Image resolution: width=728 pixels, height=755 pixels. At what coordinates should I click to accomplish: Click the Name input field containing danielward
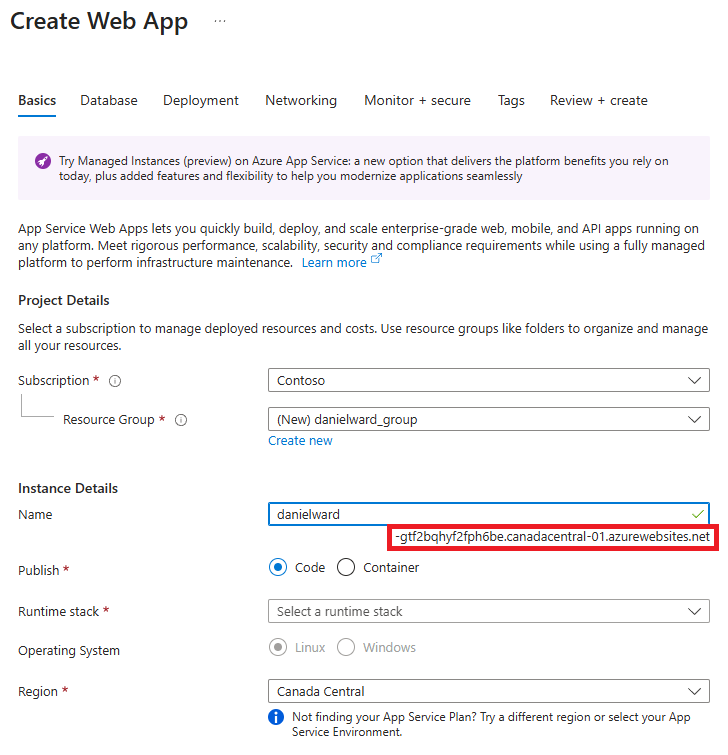click(489, 514)
